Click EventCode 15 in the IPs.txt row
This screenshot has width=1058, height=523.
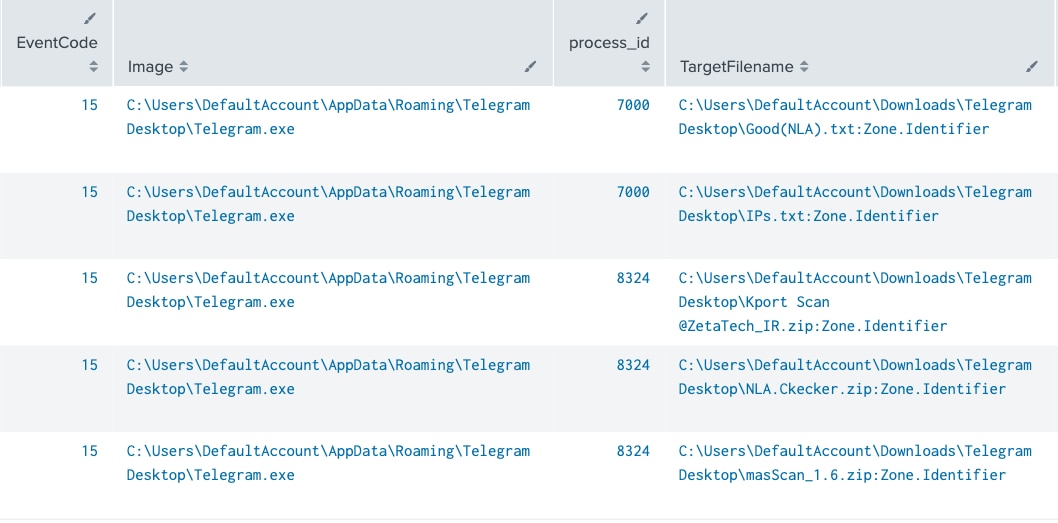pyautogui.click(x=90, y=192)
